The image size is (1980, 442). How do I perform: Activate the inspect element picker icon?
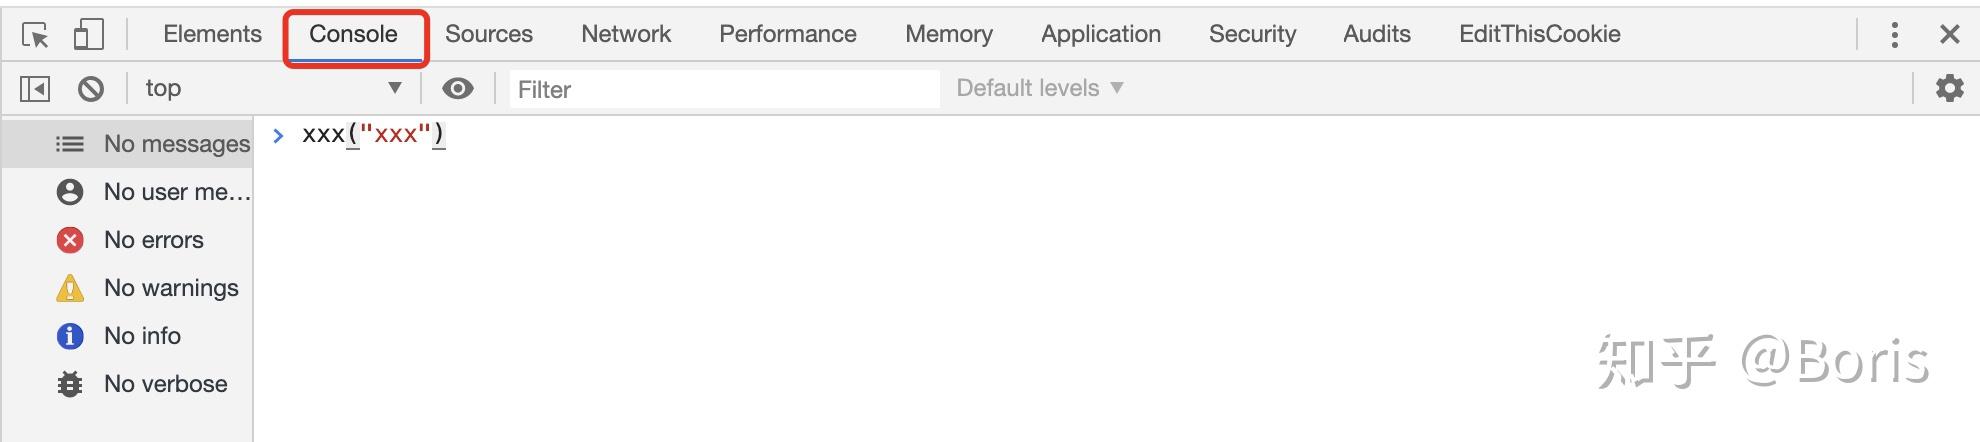coord(35,35)
